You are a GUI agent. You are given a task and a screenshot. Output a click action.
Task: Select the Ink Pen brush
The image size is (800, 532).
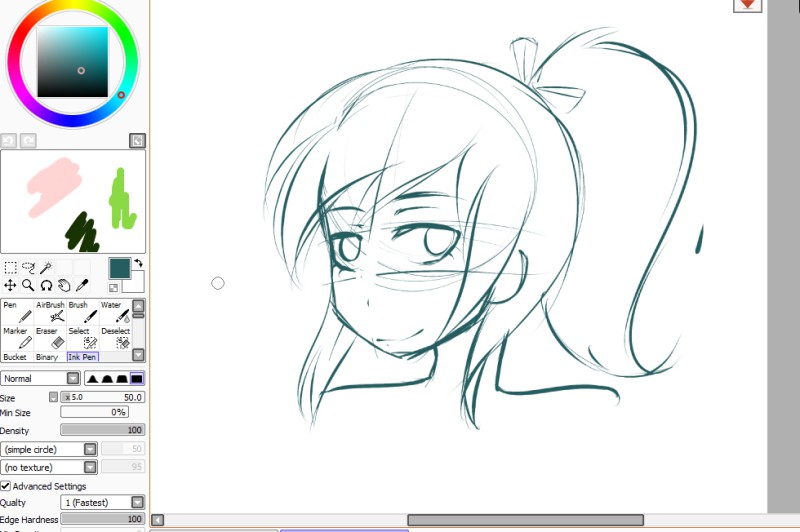pyautogui.click(x=83, y=357)
